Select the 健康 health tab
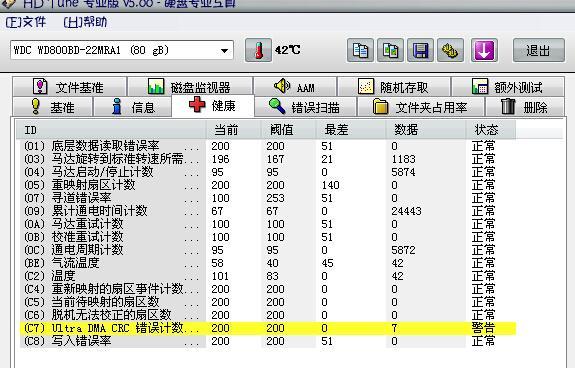 pos(213,106)
